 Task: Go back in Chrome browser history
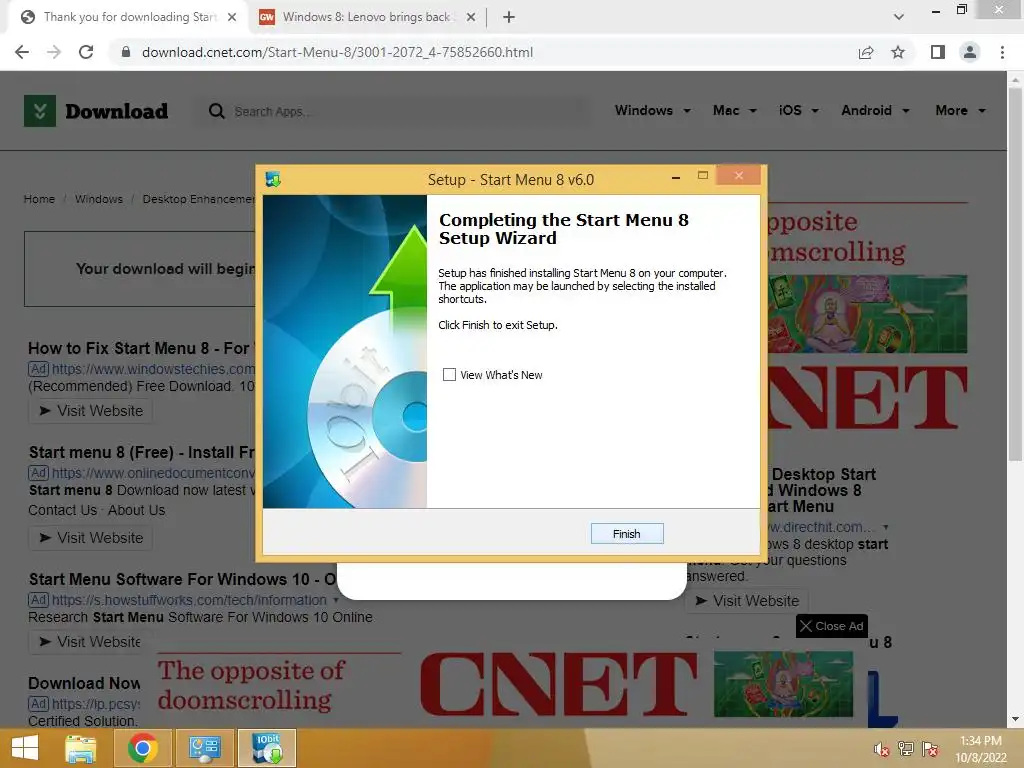(x=22, y=52)
